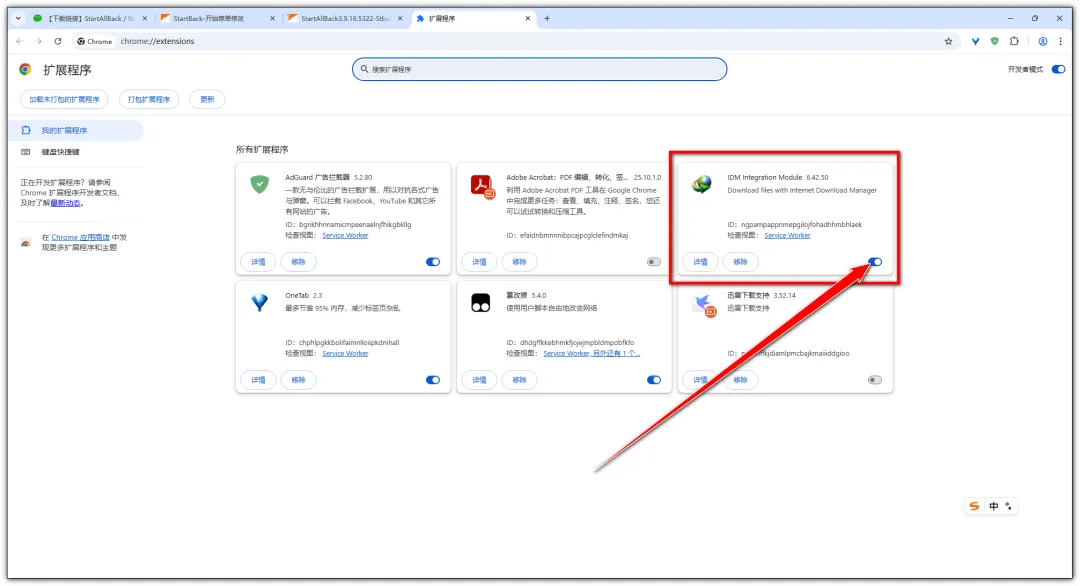Viewport: 1080px width, 586px height.
Task: Click the Chrome site info chip in address bar
Action: pos(94,41)
